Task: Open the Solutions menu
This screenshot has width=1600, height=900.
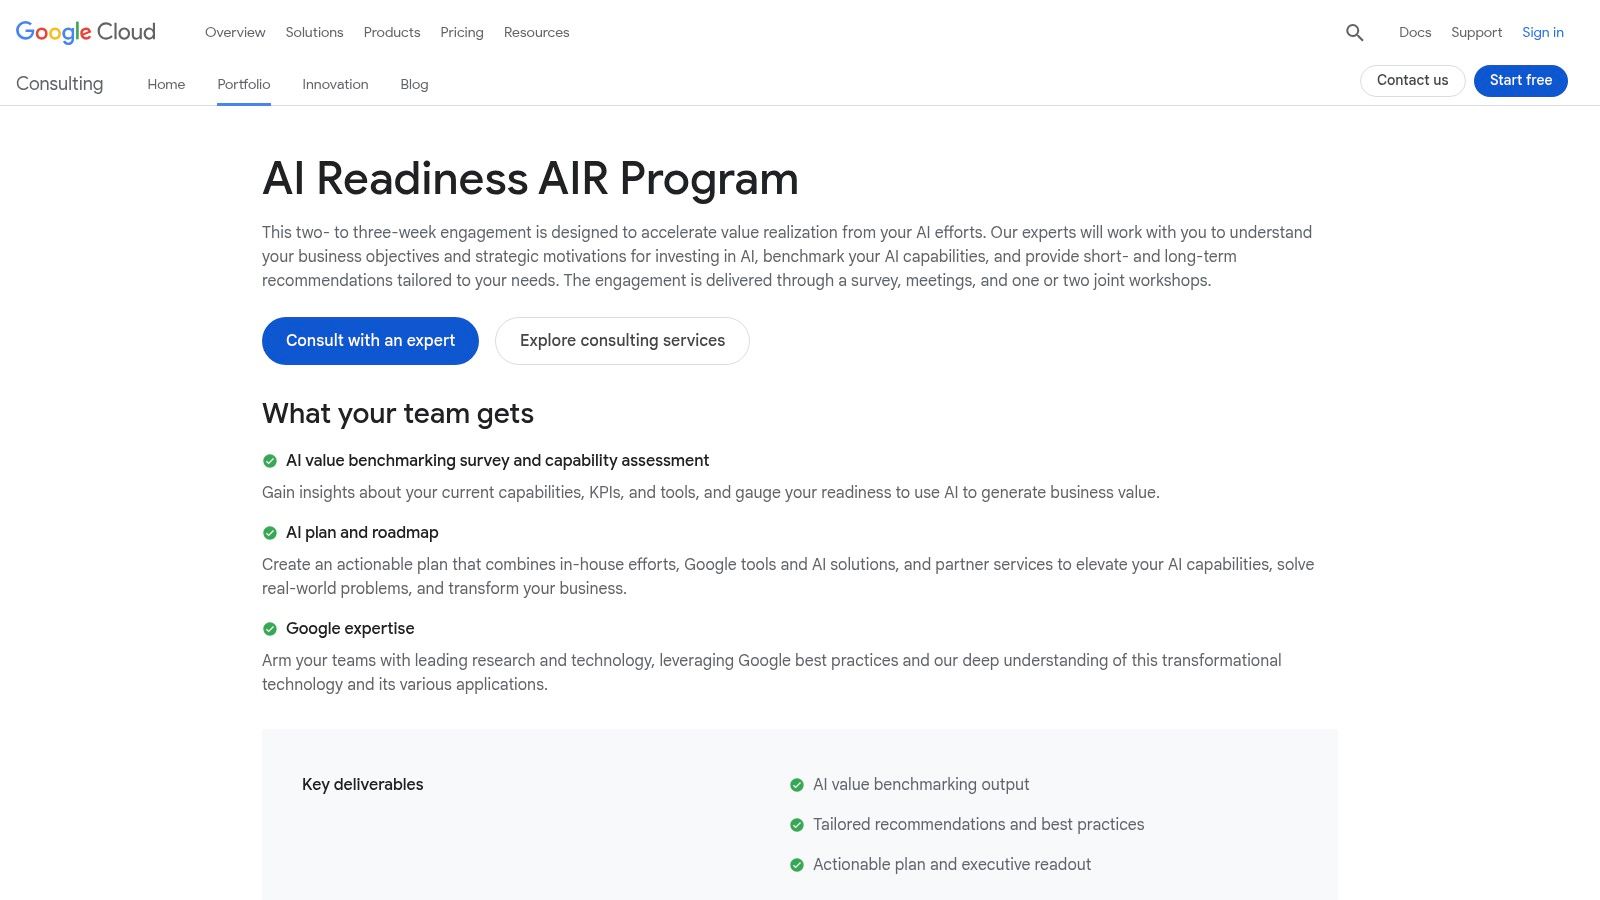Action: [x=314, y=32]
